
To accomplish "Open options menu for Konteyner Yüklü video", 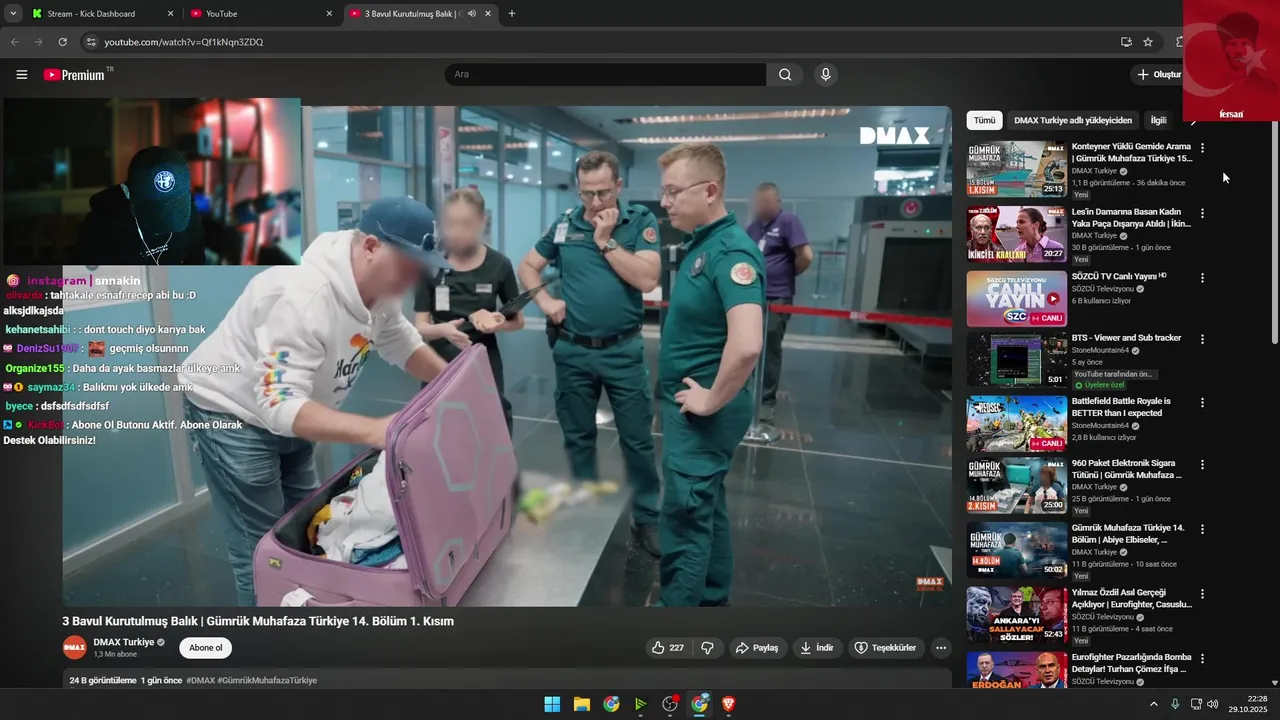I will coord(1202,148).
